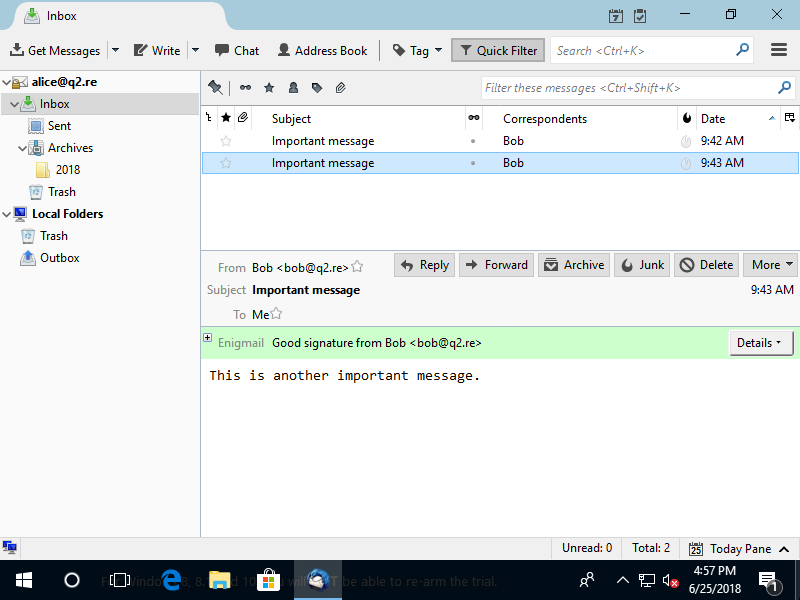
Task: Open the tasks icon in tab bar
Action: tap(640, 16)
